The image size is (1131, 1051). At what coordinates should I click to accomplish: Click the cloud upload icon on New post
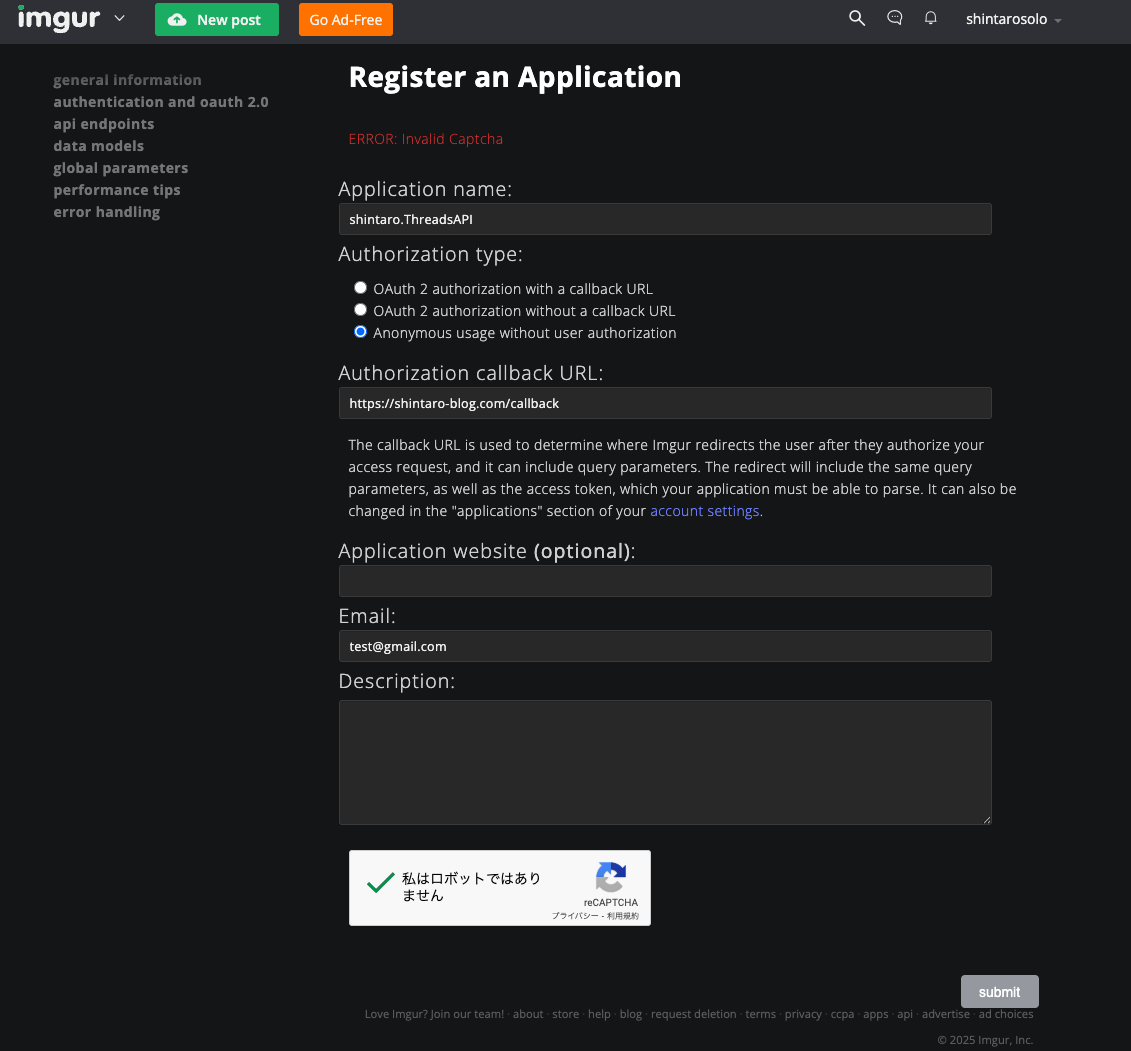178,19
